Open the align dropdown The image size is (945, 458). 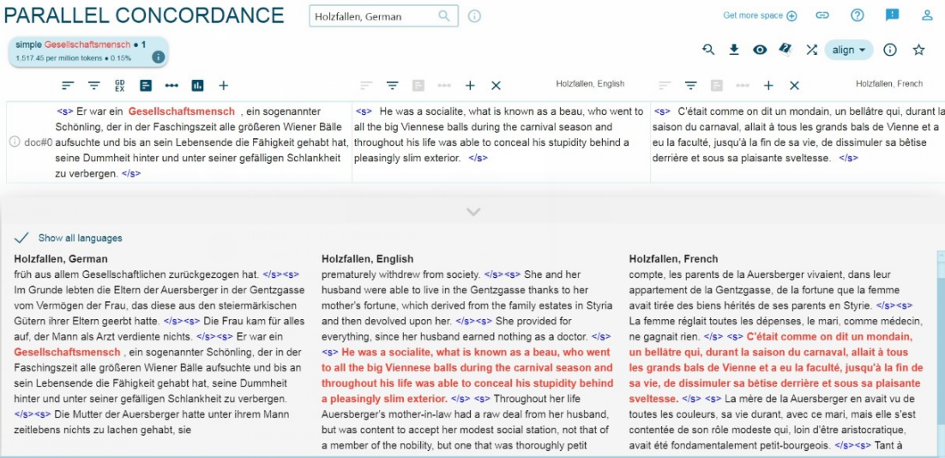849,50
